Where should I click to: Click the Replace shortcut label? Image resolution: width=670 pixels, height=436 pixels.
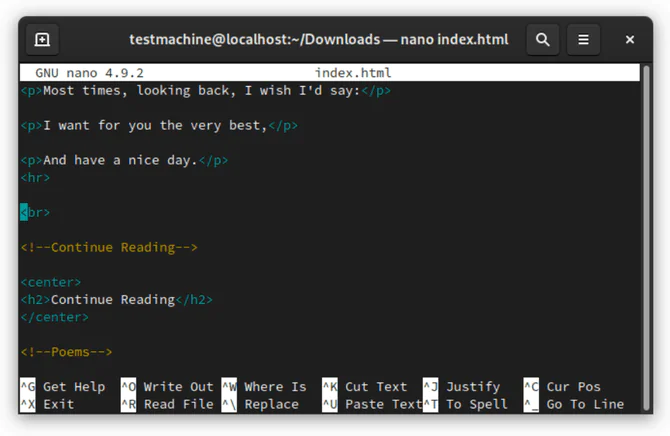(271, 404)
